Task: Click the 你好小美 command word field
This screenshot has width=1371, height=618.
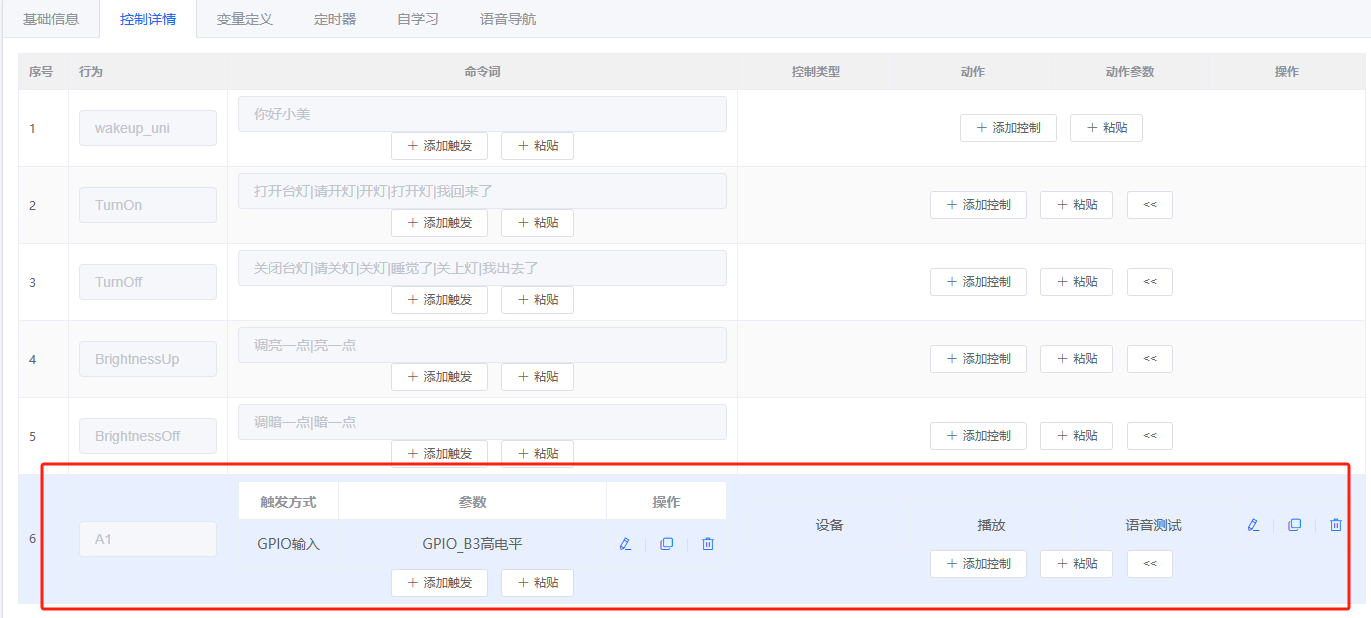Action: pyautogui.click(x=482, y=114)
